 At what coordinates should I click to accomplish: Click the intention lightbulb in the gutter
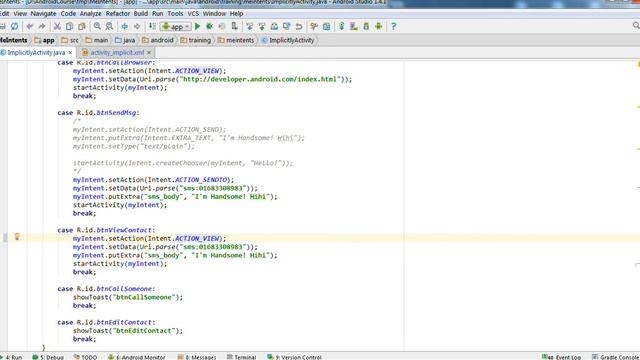point(17,237)
